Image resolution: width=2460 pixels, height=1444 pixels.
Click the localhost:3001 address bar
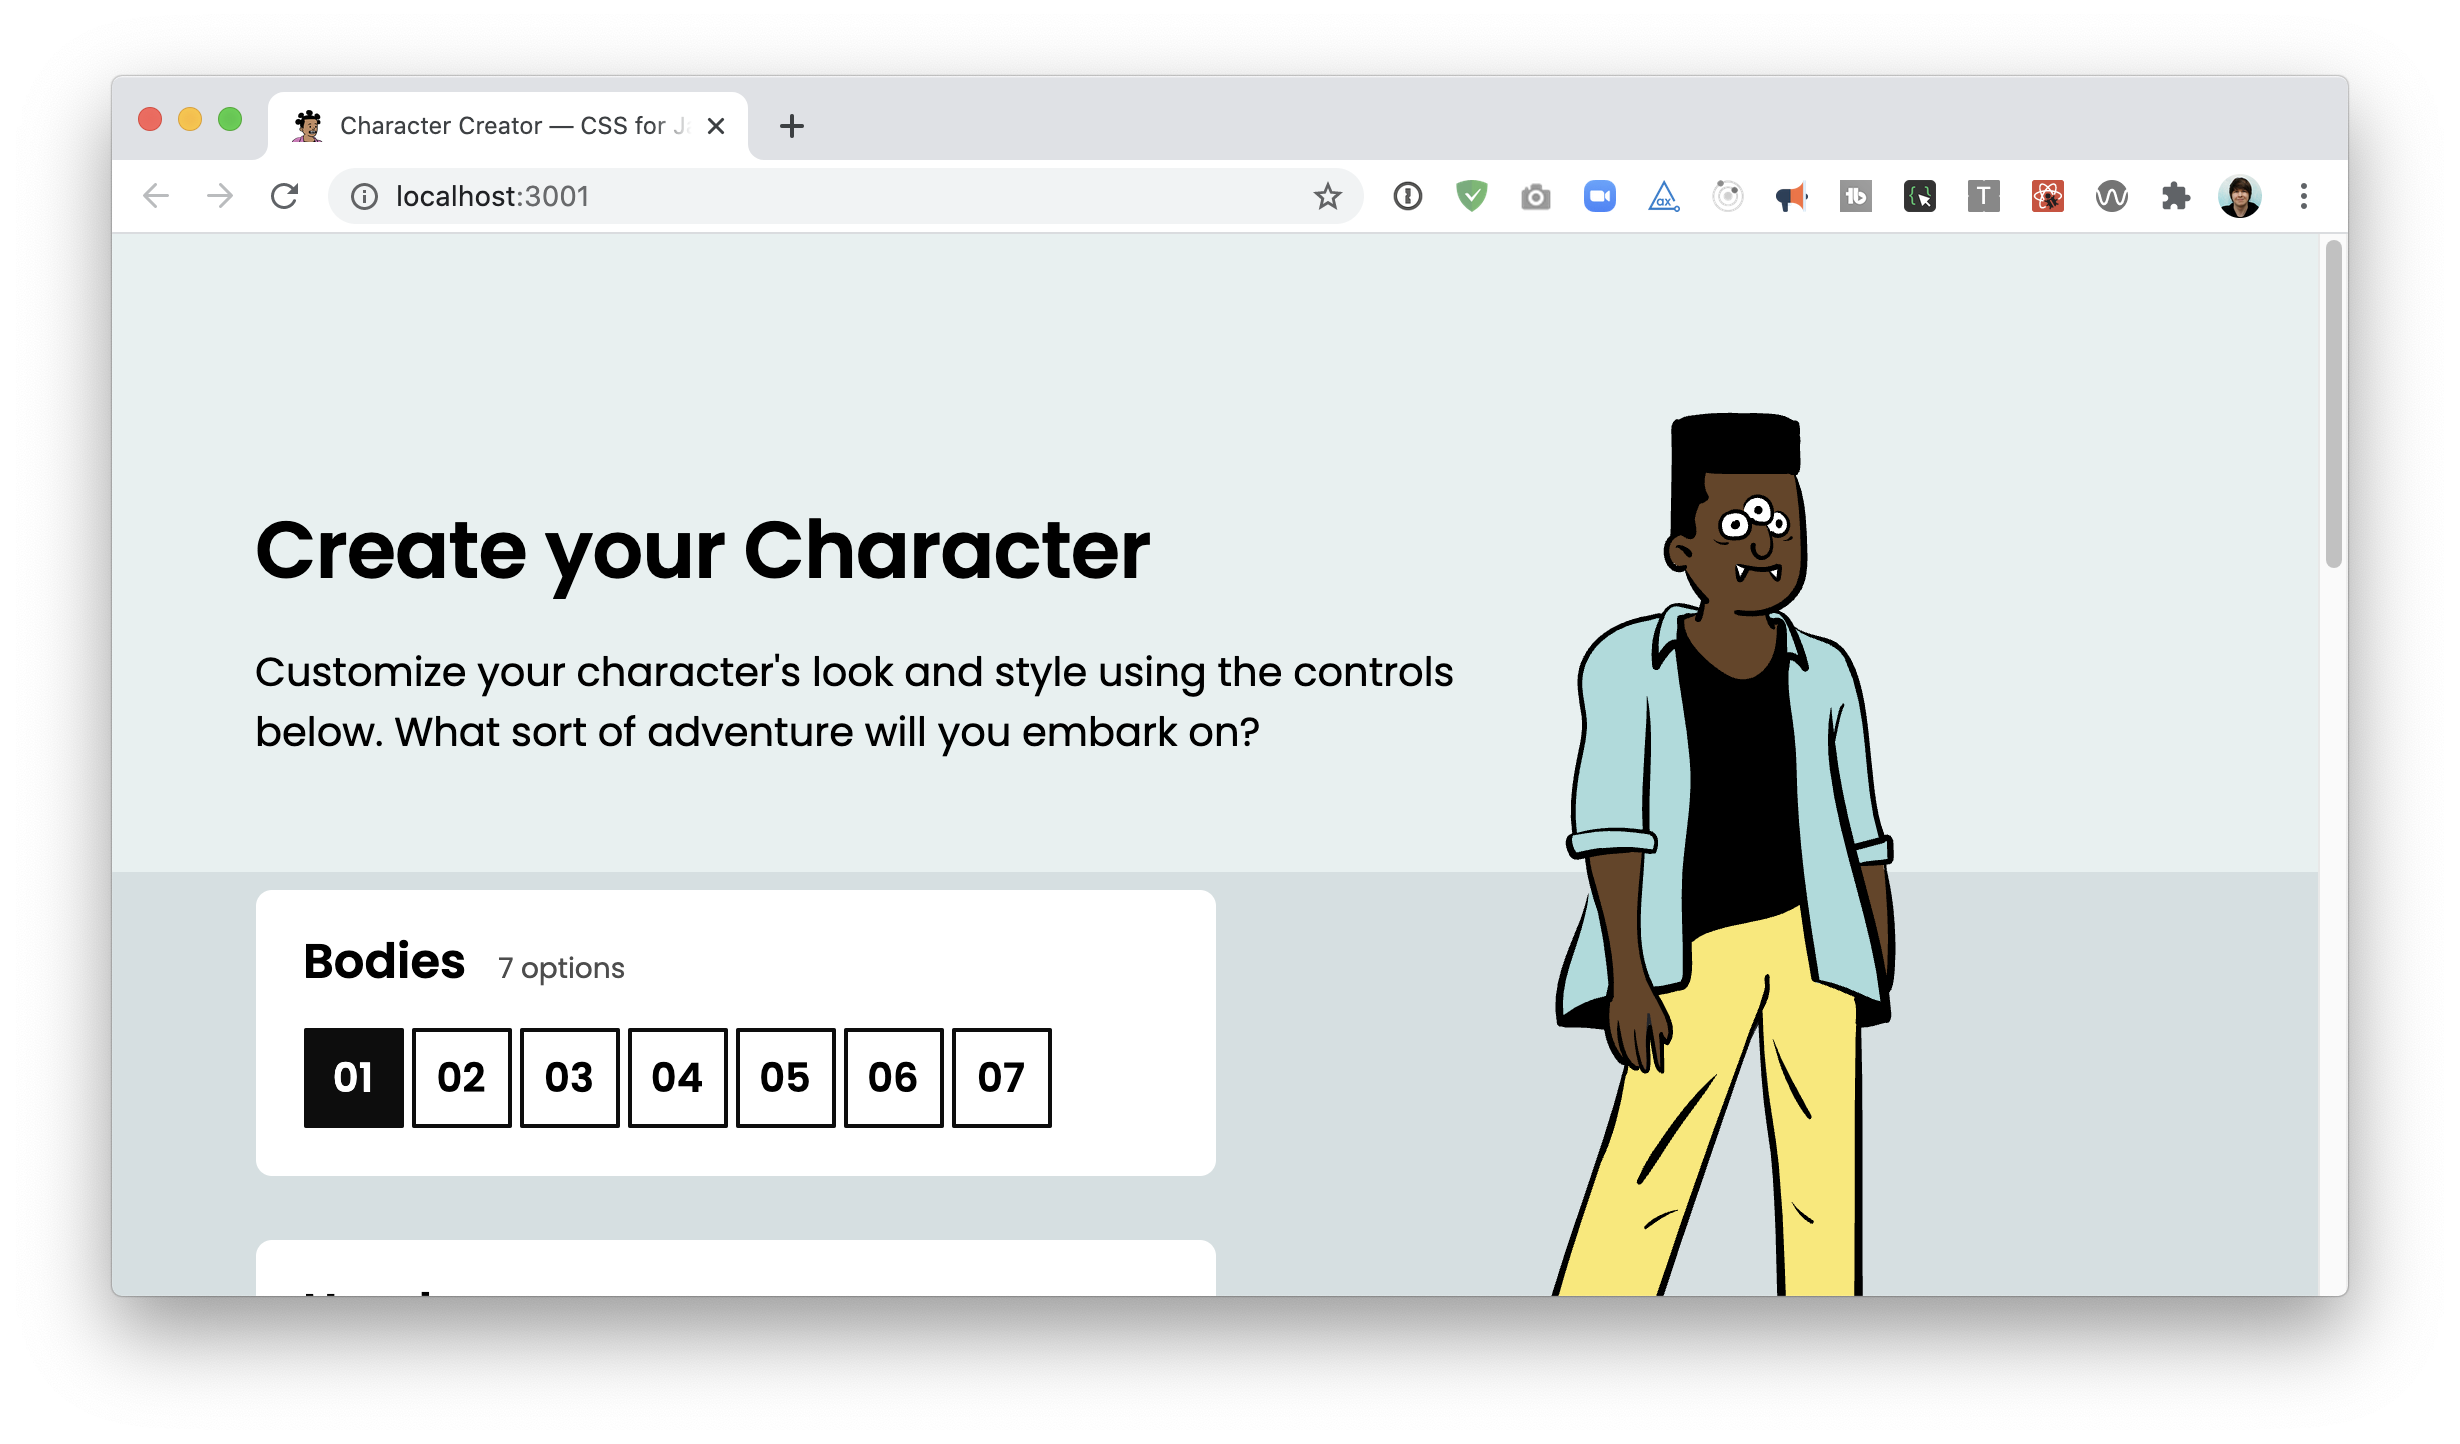800,196
